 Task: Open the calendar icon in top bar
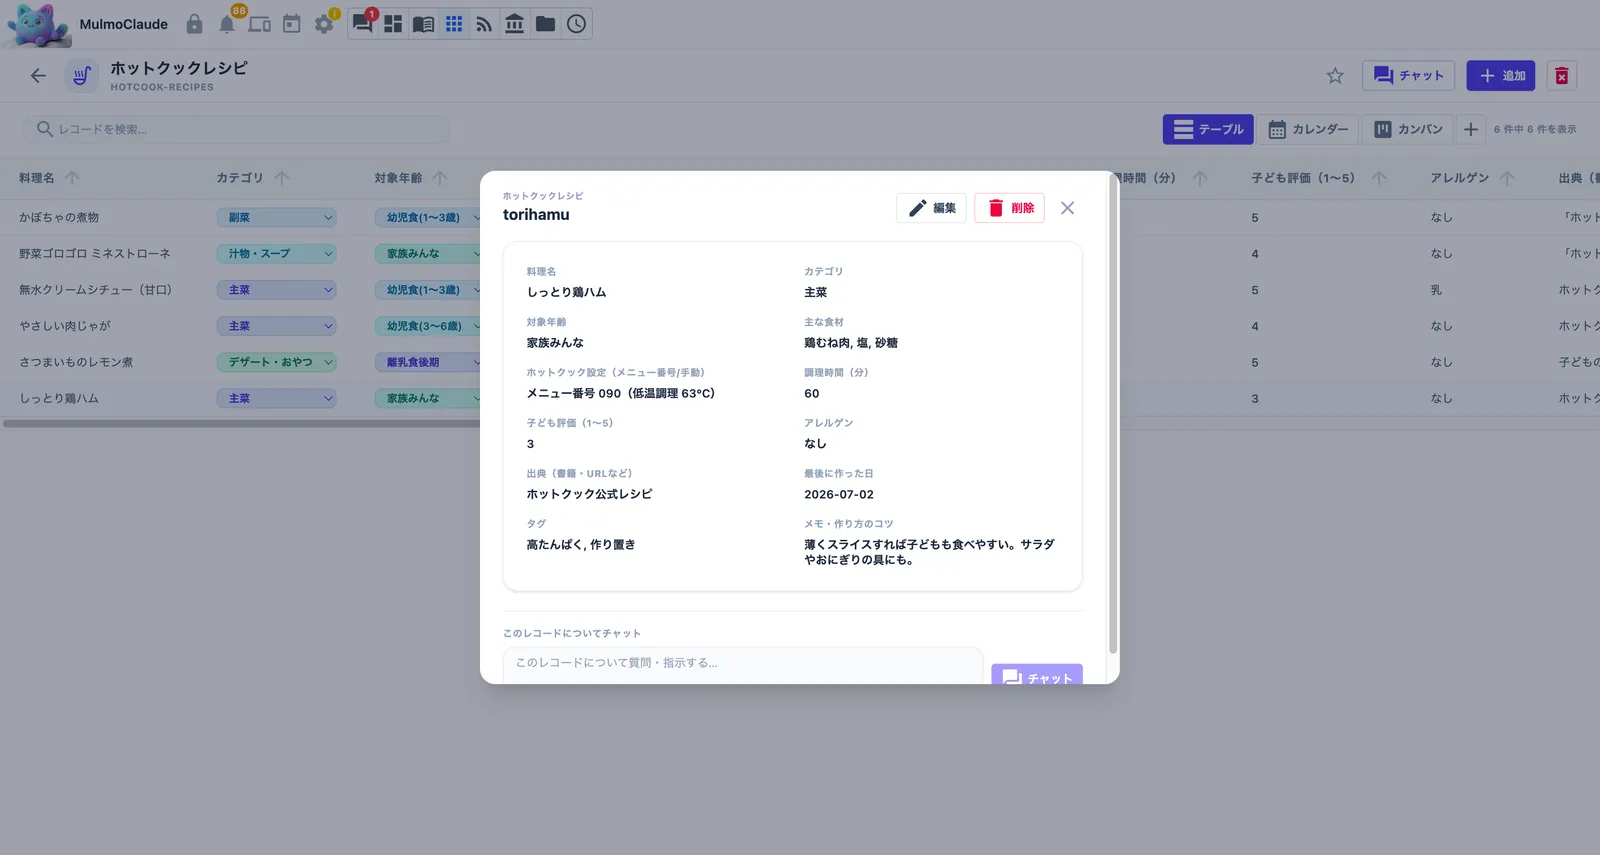tap(292, 24)
